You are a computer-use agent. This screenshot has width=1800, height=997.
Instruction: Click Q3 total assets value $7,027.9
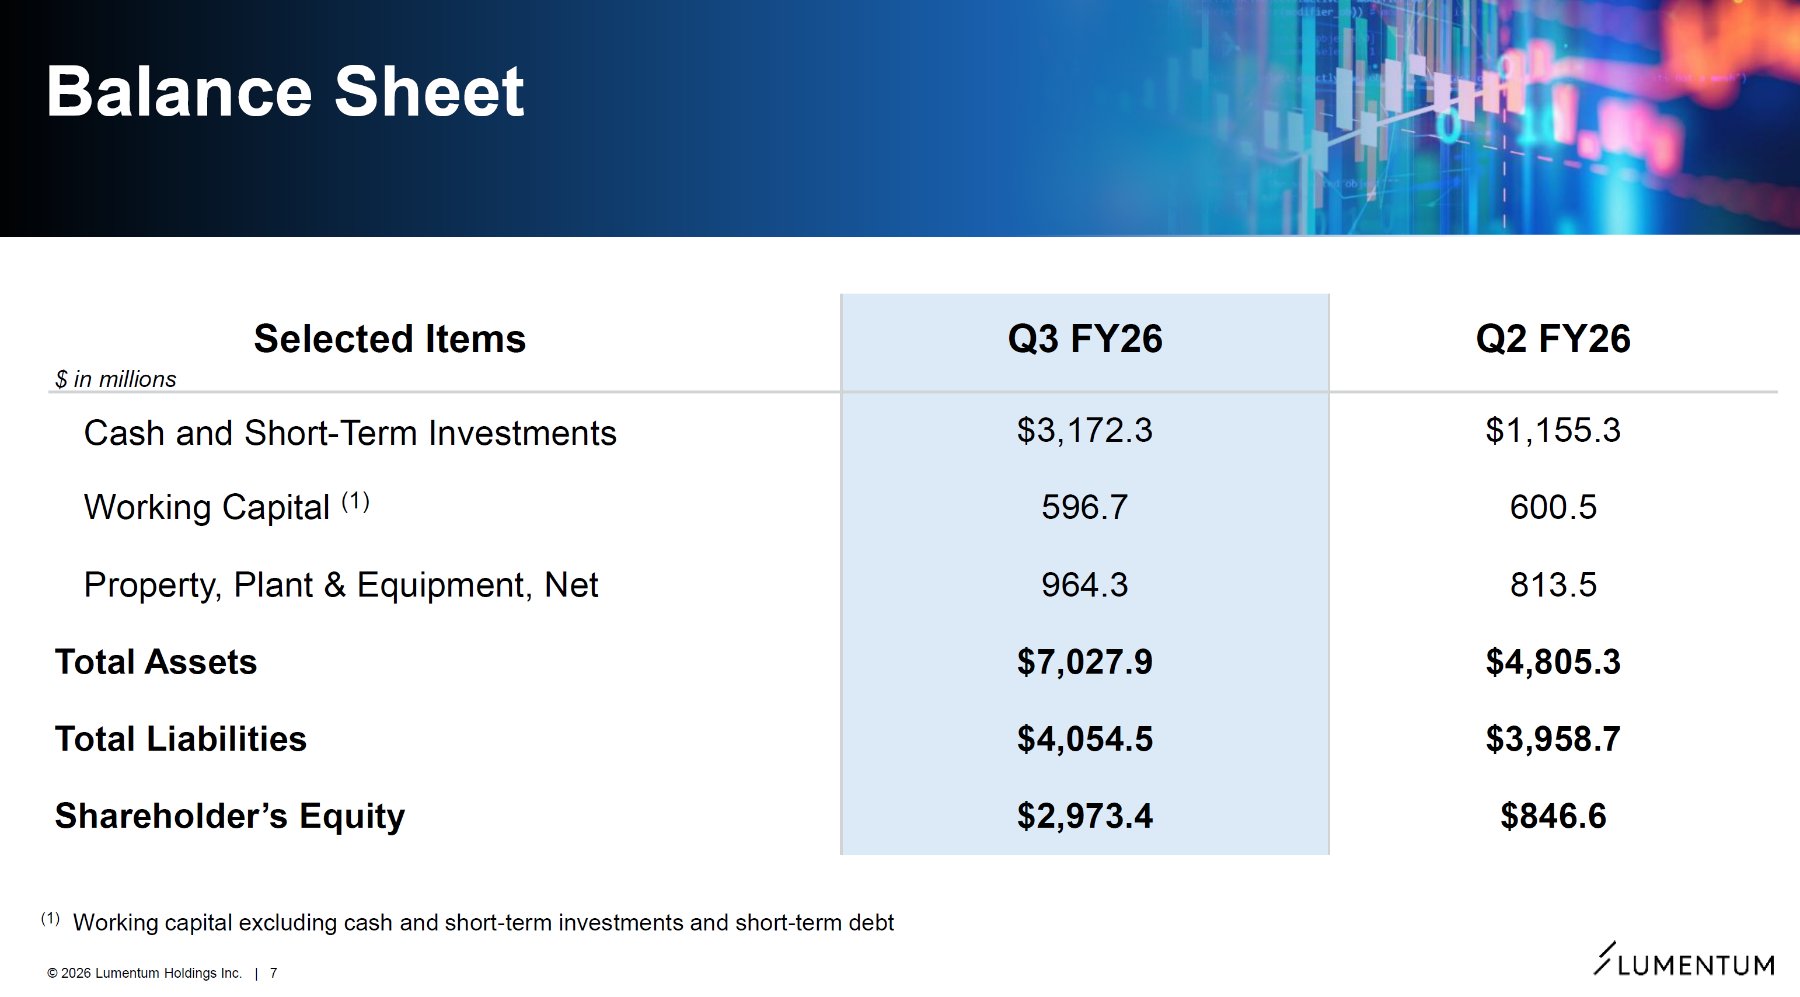[x=1085, y=662]
